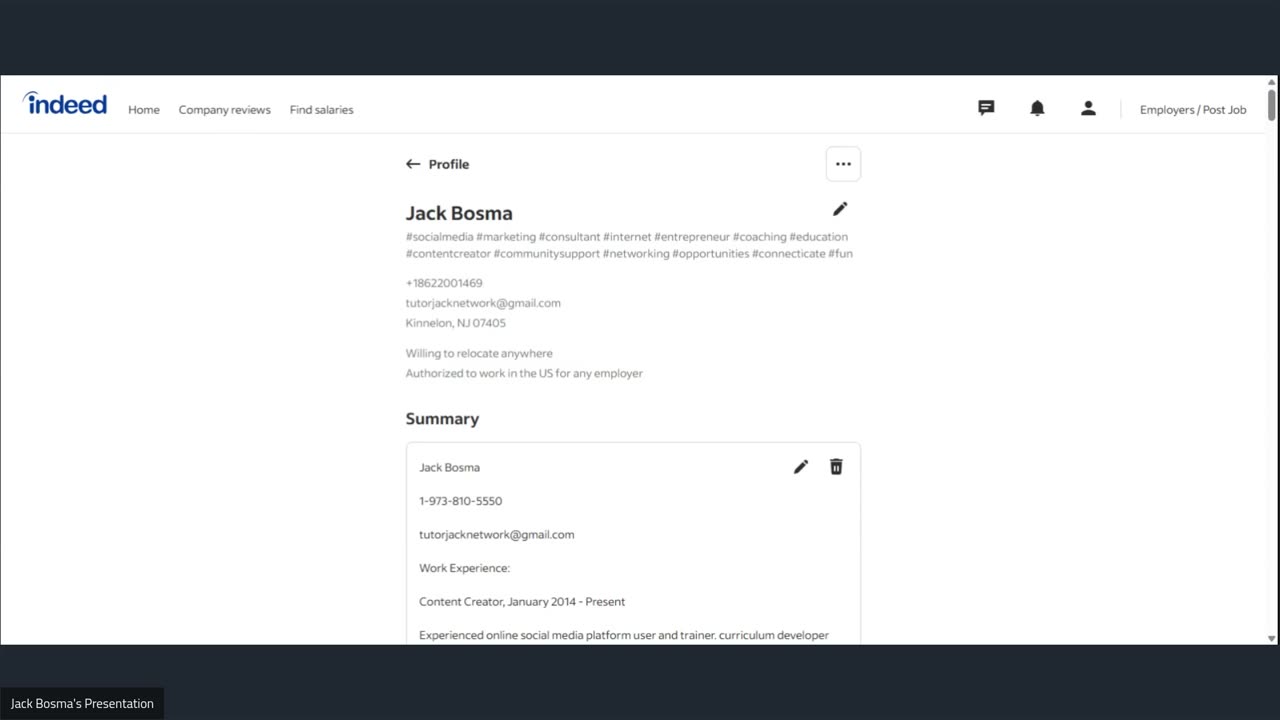
Task: Open the notifications bell
Action: [1037, 108]
